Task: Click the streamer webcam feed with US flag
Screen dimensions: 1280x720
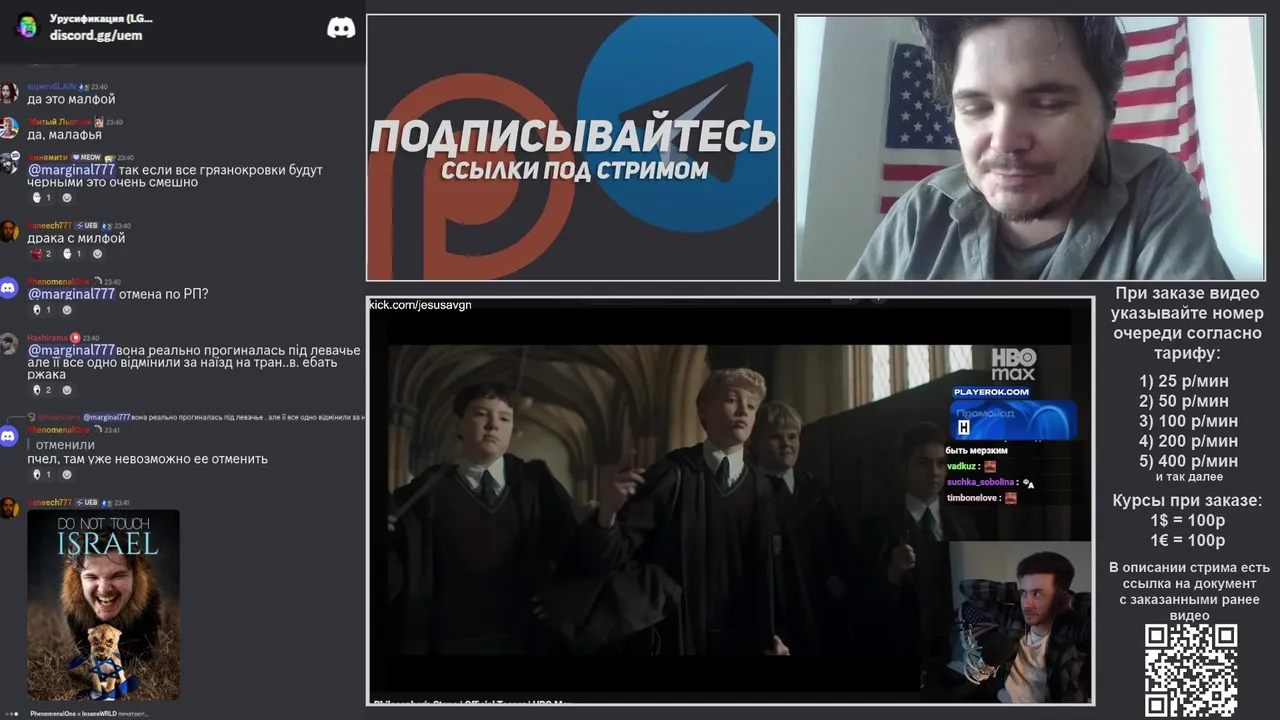Action: pyautogui.click(x=1030, y=148)
